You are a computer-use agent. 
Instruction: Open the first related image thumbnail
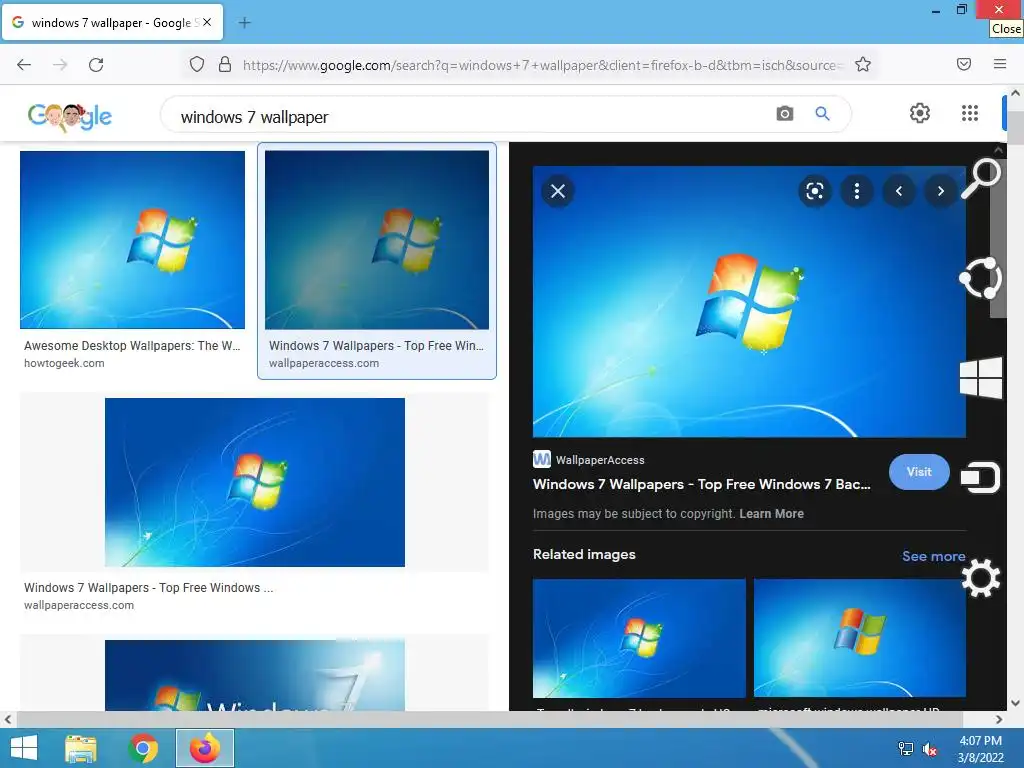(x=639, y=638)
